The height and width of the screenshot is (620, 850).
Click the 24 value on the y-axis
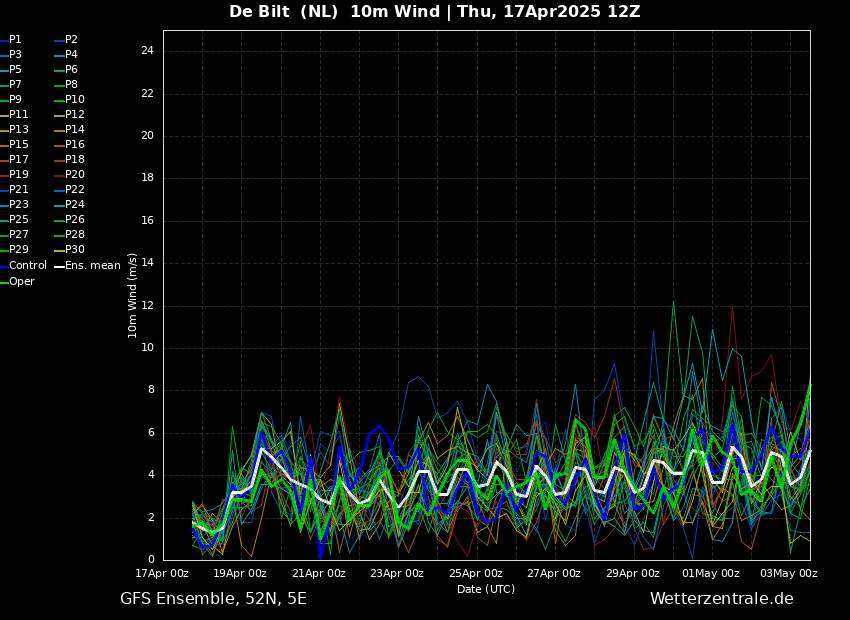pos(147,51)
